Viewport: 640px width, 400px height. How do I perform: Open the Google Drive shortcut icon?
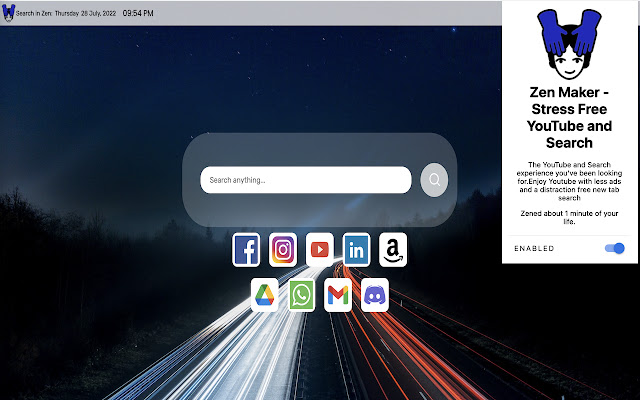point(264,295)
